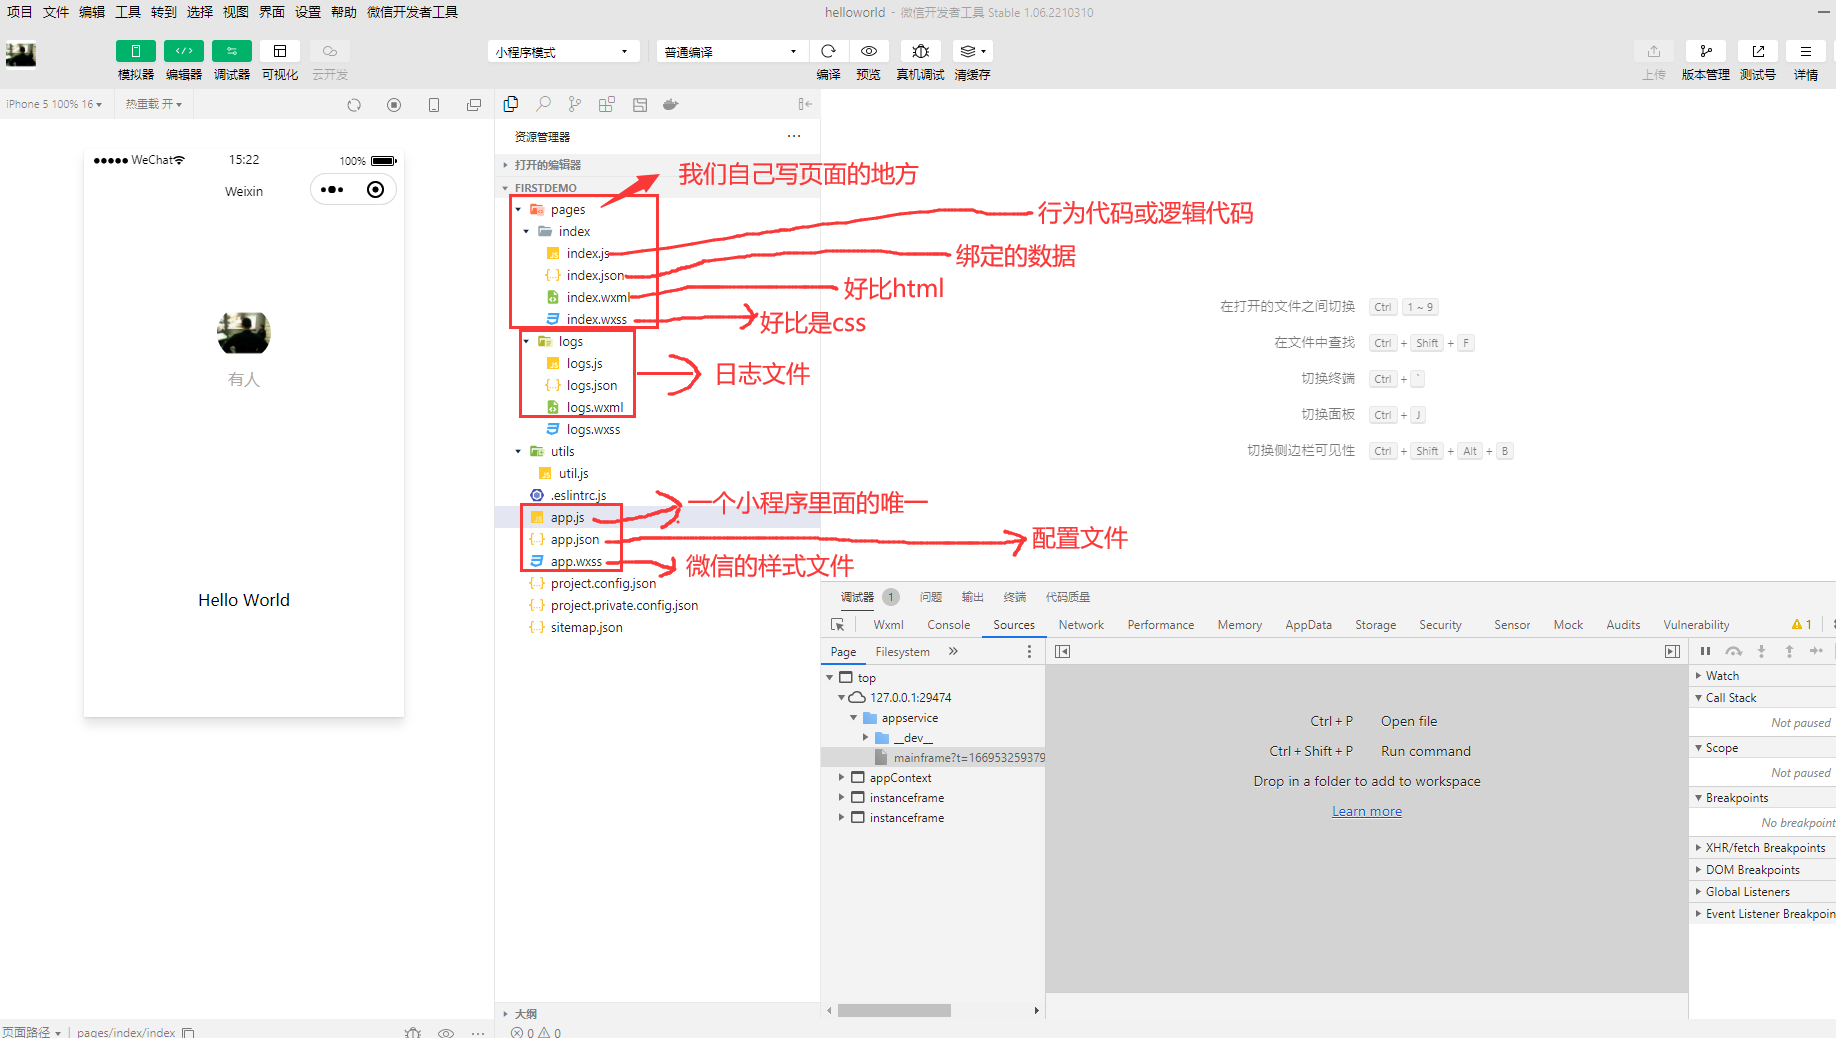Viewport: 1836px width, 1038px height.
Task: Expand the outline (大纲) section
Action: (x=657, y=1014)
